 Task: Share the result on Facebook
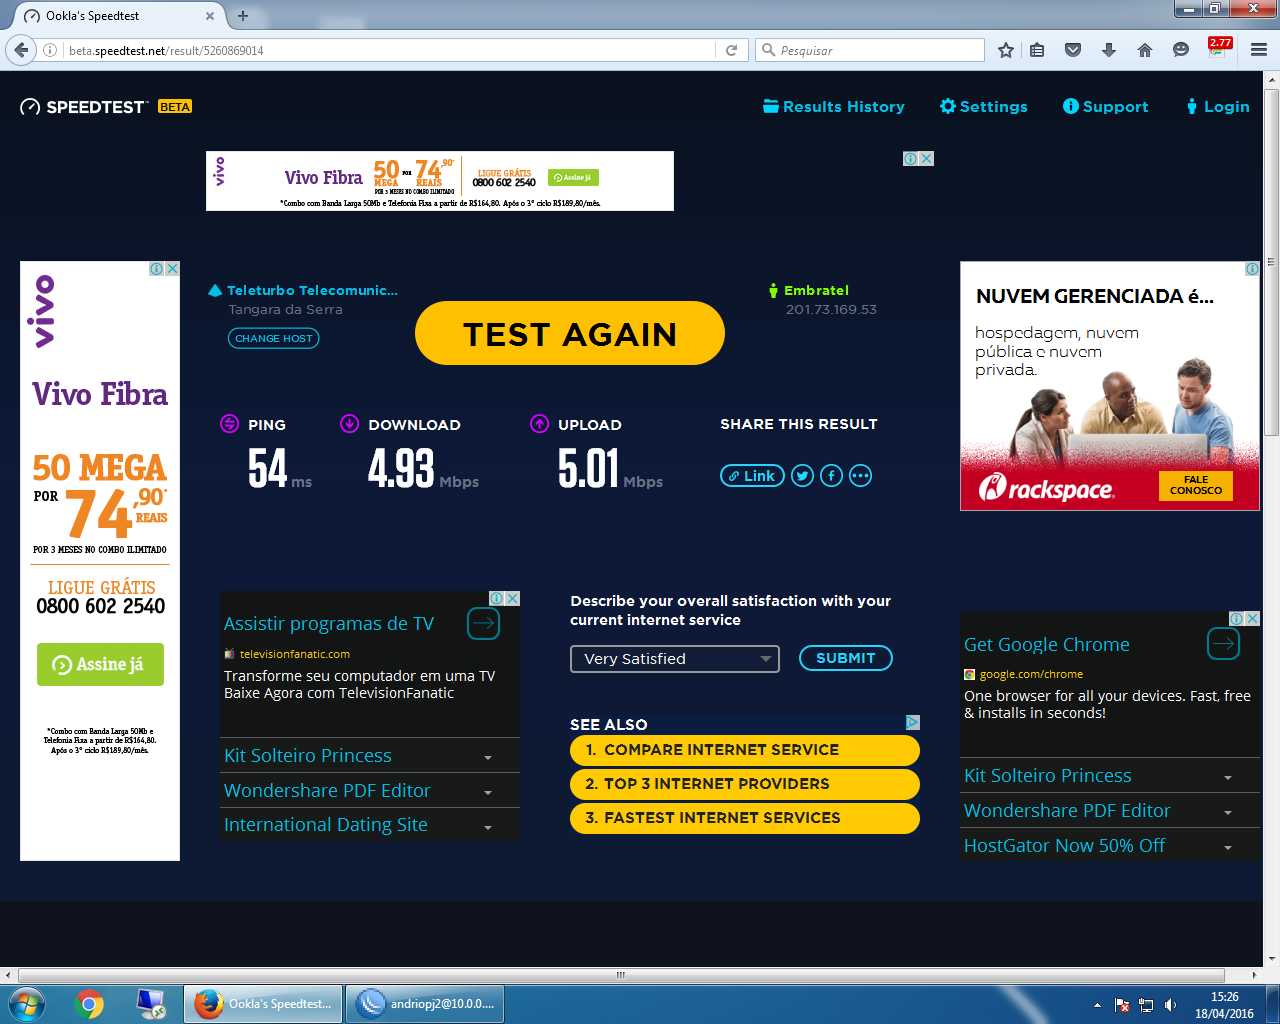pos(832,476)
